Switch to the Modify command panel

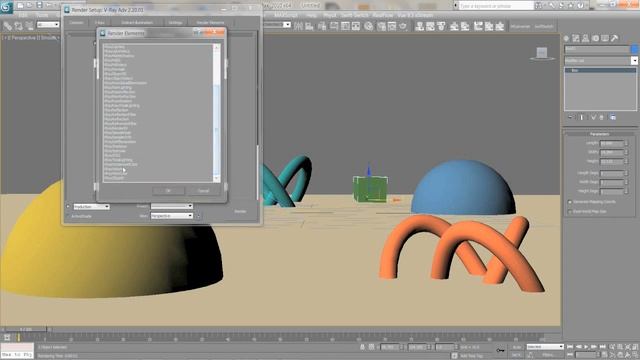[576, 38]
